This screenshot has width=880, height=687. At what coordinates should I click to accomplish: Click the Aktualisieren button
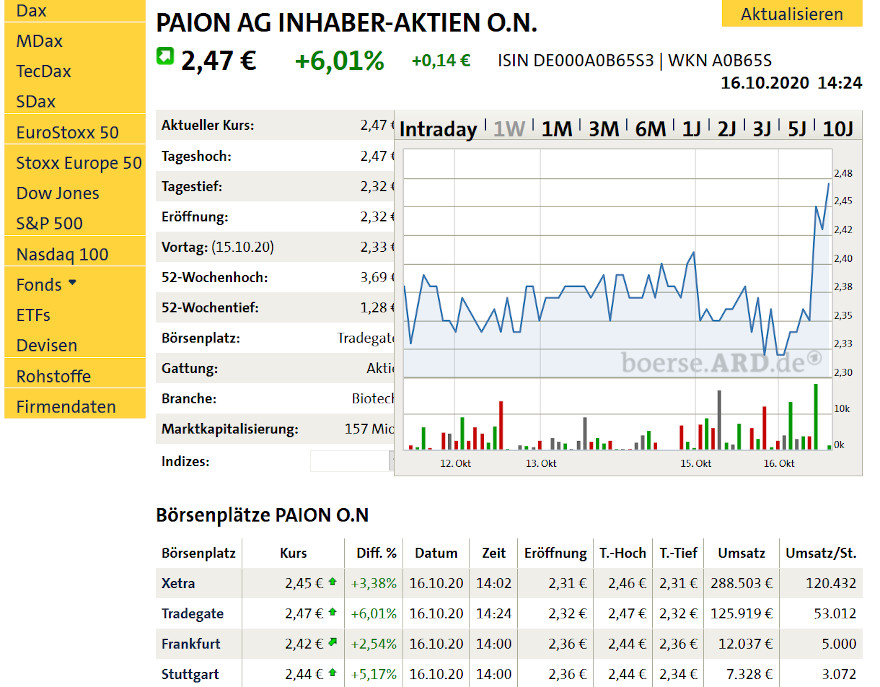click(791, 14)
